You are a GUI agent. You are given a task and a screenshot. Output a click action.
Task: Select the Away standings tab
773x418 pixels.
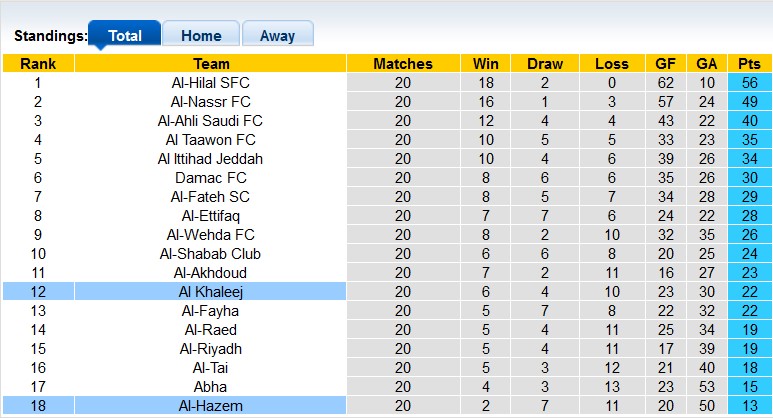pos(277,36)
